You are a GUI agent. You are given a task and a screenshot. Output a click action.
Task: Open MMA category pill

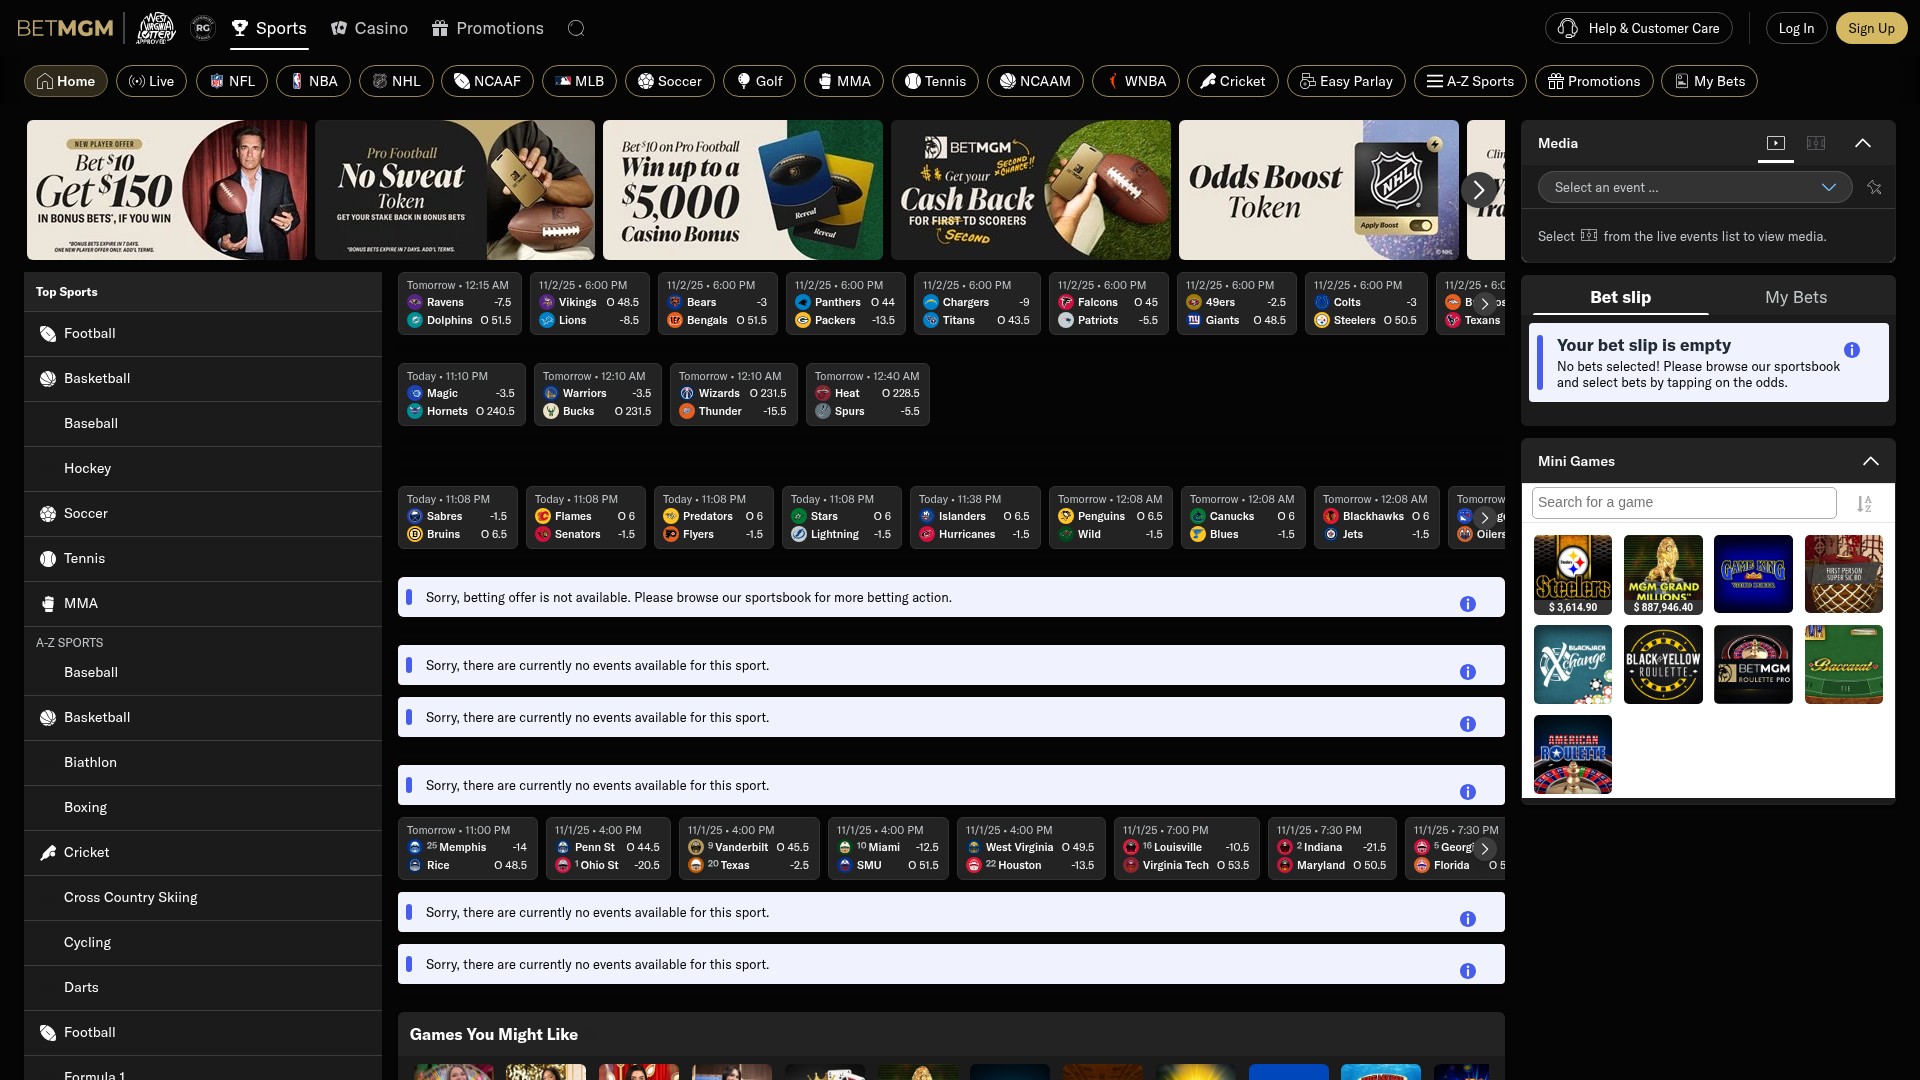[x=844, y=81]
